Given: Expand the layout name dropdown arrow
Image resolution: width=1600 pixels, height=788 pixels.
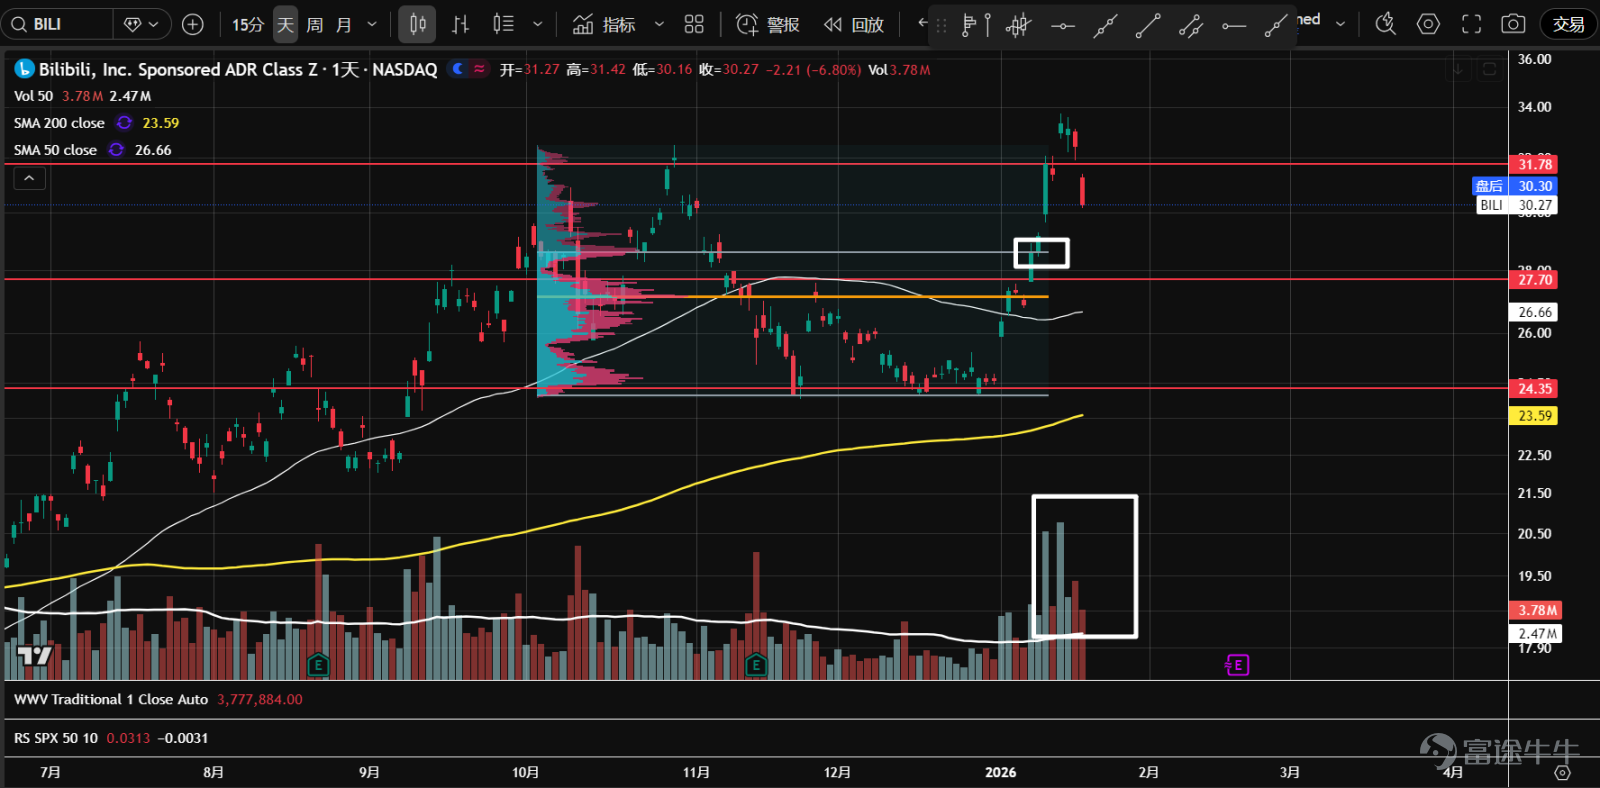Looking at the screenshot, I should [x=1340, y=24].
